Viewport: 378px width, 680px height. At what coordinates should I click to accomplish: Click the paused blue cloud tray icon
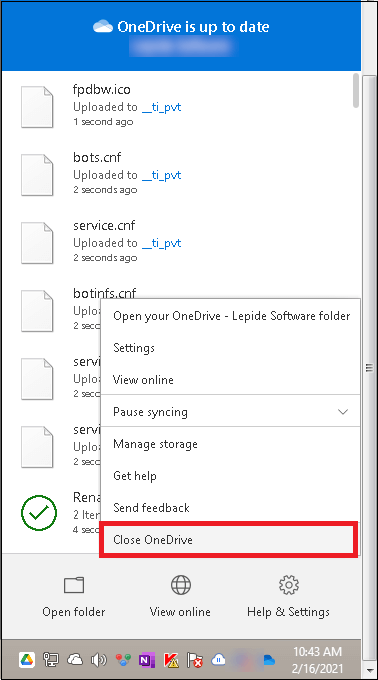[218, 660]
